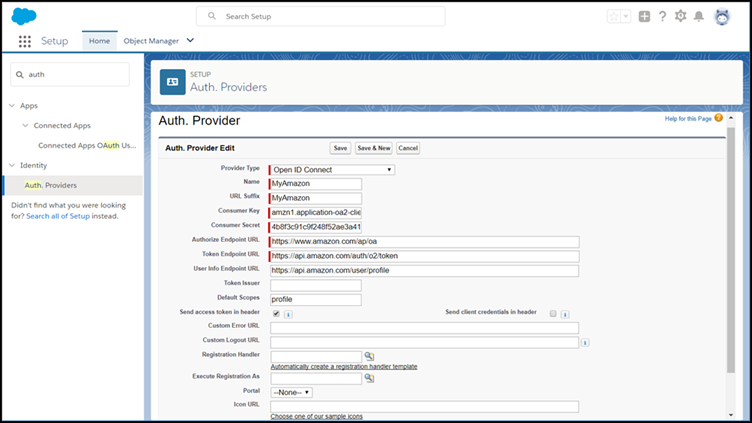Click the Consumer Key field
752x423 pixels.
pyautogui.click(x=316, y=212)
